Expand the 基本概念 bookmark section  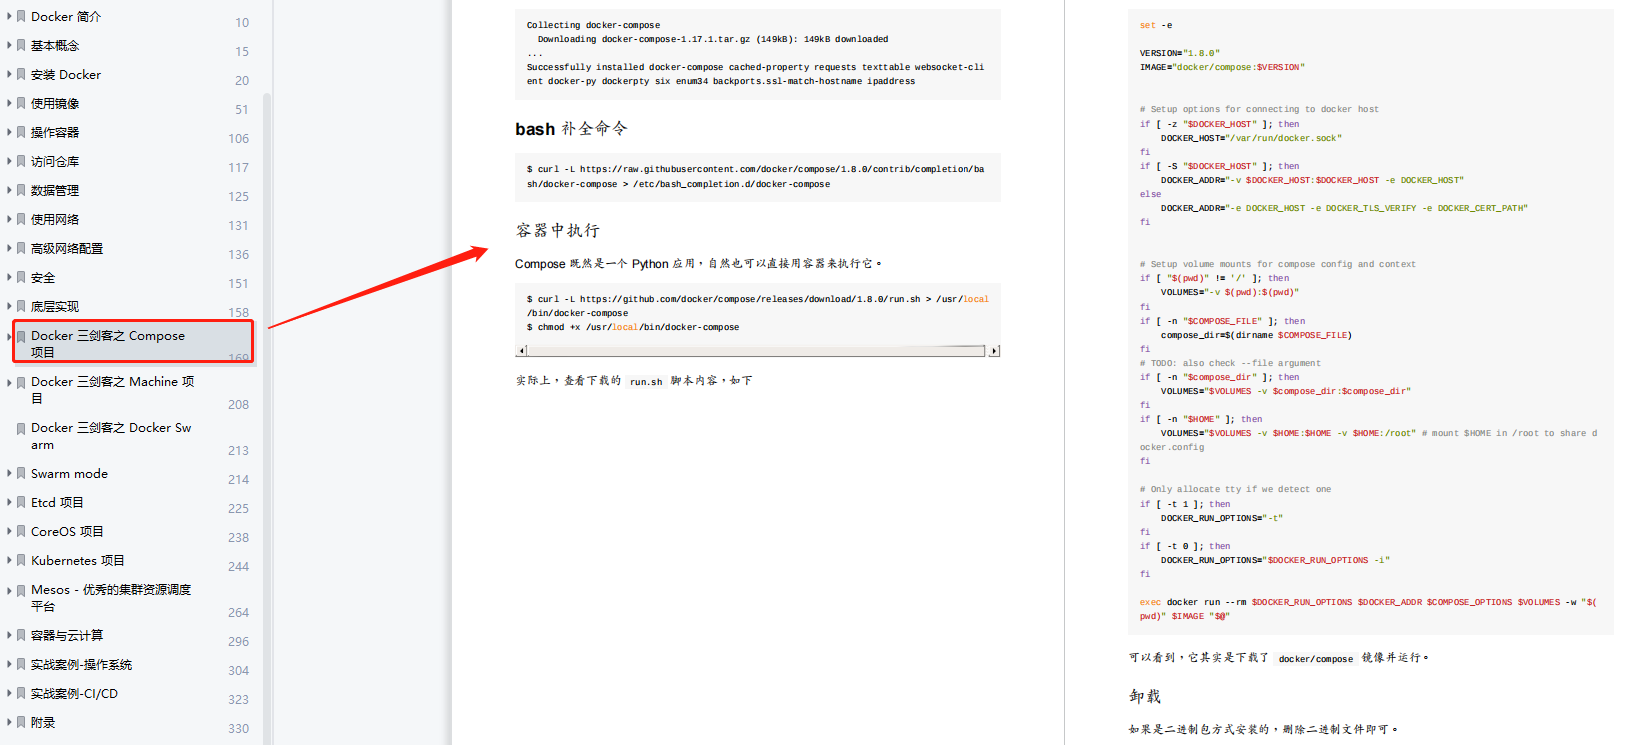click(x=9, y=46)
